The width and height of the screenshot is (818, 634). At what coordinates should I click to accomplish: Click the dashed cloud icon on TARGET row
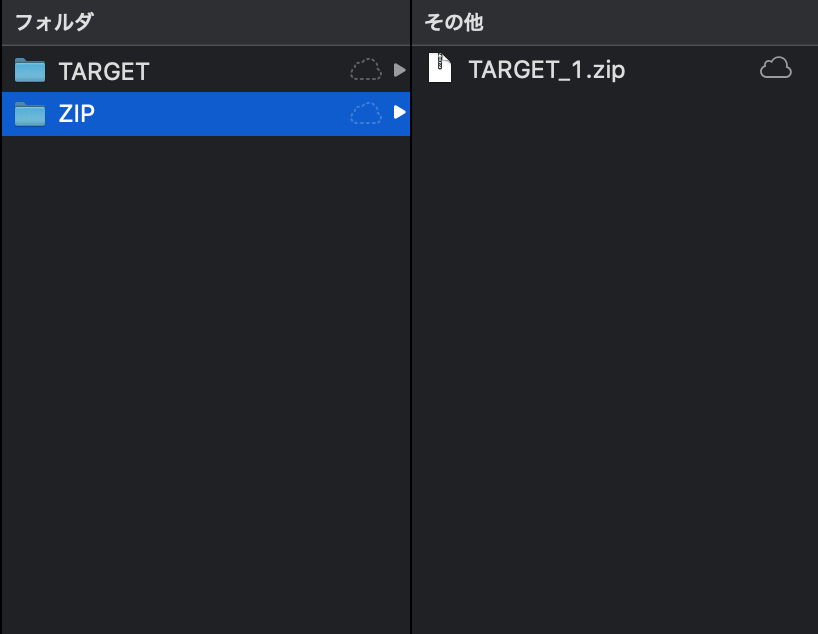pyautogui.click(x=366, y=69)
